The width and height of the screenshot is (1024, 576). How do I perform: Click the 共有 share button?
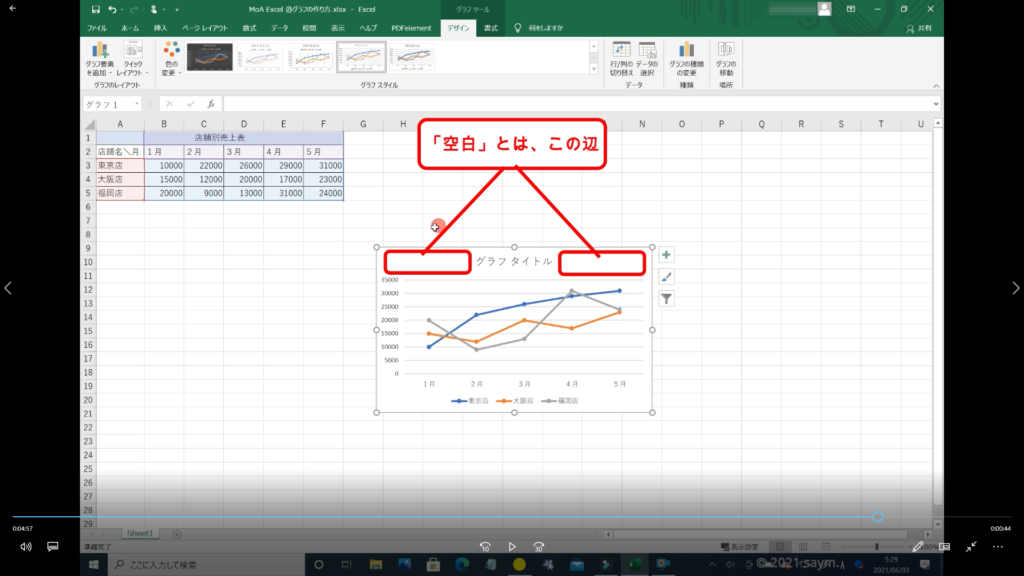(x=922, y=28)
